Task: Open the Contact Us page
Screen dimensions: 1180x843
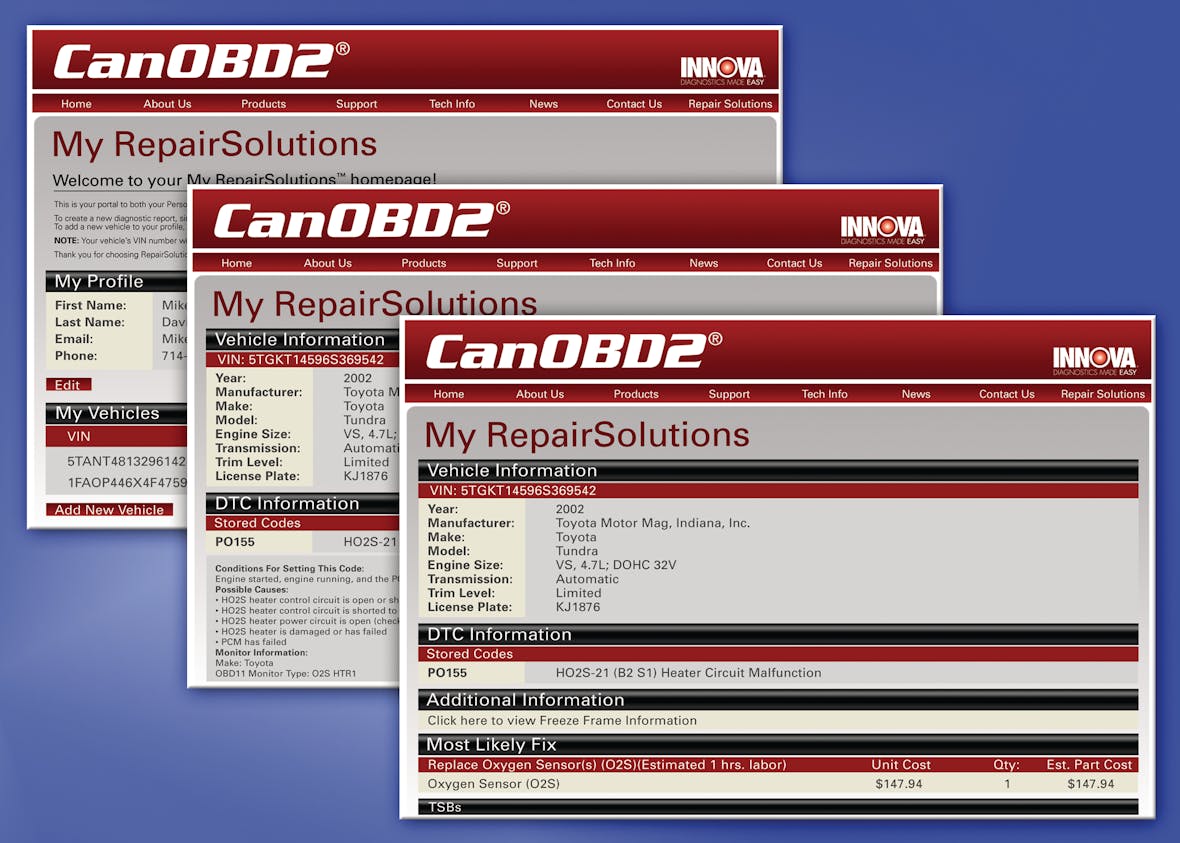Action: click(1006, 394)
